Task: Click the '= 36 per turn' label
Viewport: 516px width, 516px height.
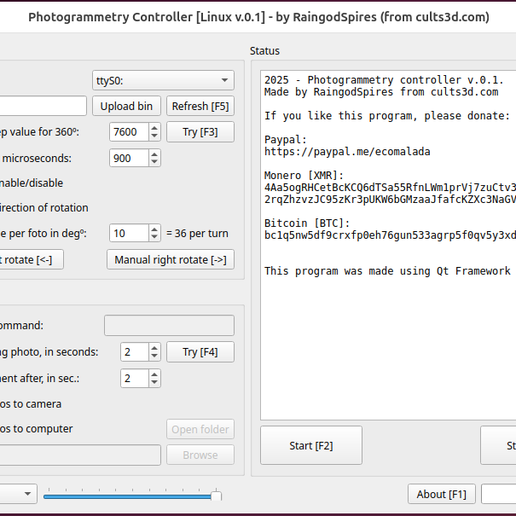Action: click(x=197, y=233)
